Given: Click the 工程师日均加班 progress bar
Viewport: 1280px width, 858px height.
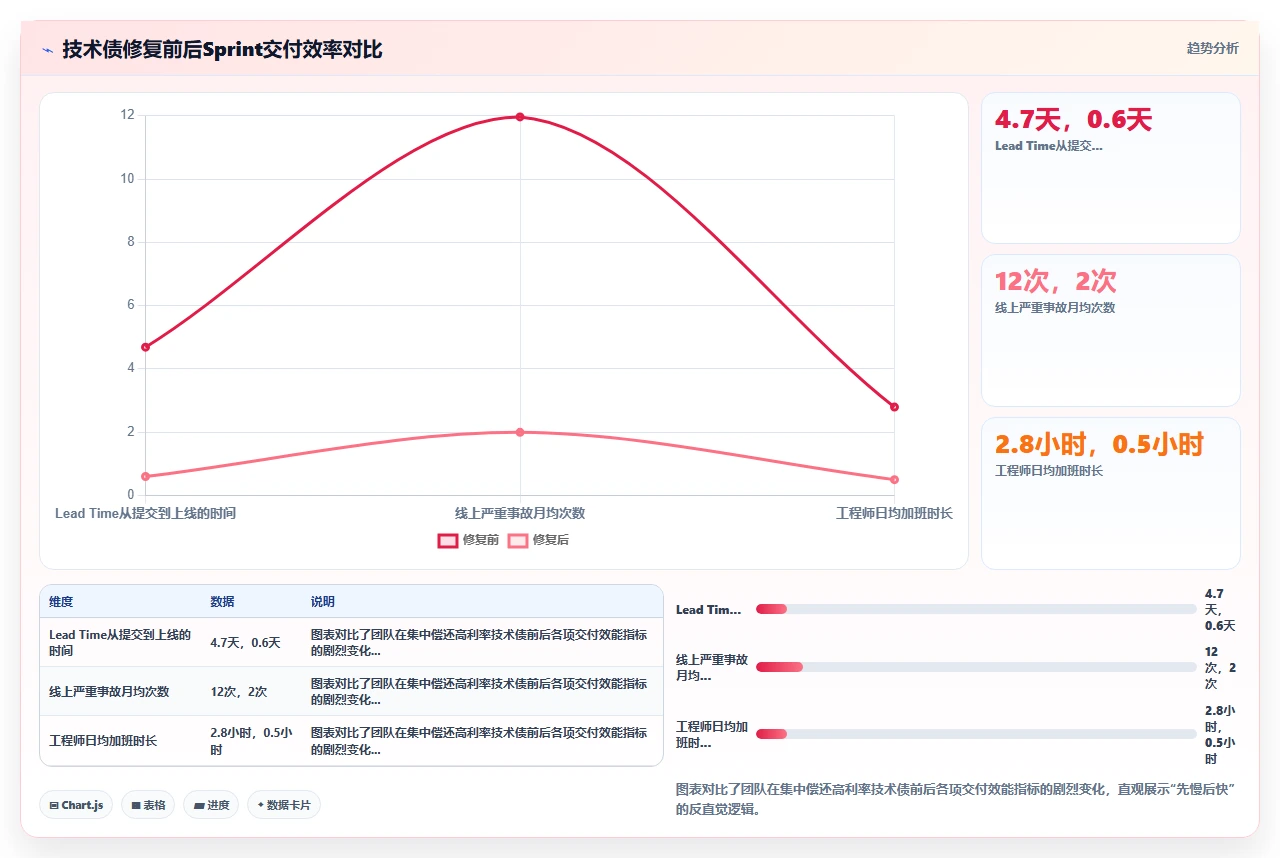Looking at the screenshot, I should coord(976,734).
